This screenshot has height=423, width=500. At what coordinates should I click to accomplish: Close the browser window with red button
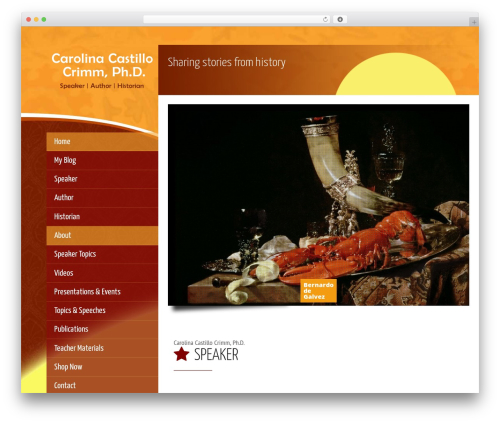[x=29, y=20]
